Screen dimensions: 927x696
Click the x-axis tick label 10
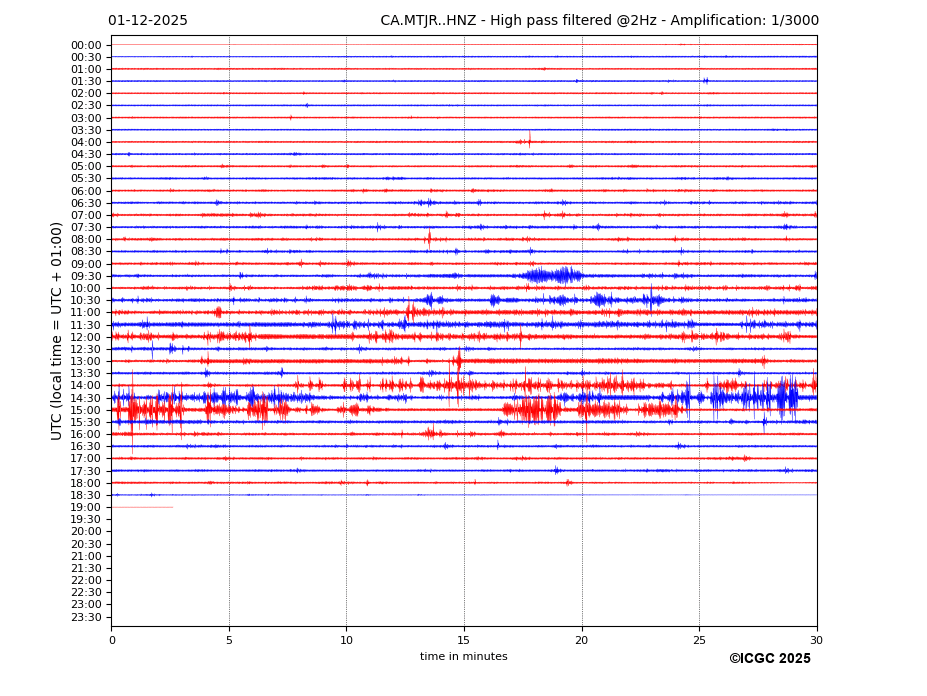(346, 640)
